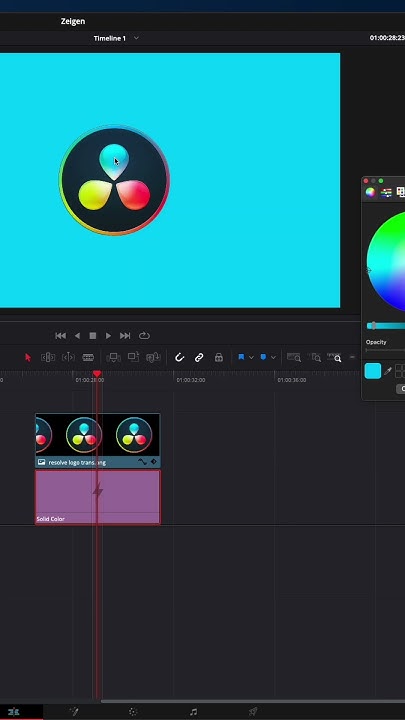
Task: Click the red playhead handle in the ruler
Action: (x=97, y=374)
